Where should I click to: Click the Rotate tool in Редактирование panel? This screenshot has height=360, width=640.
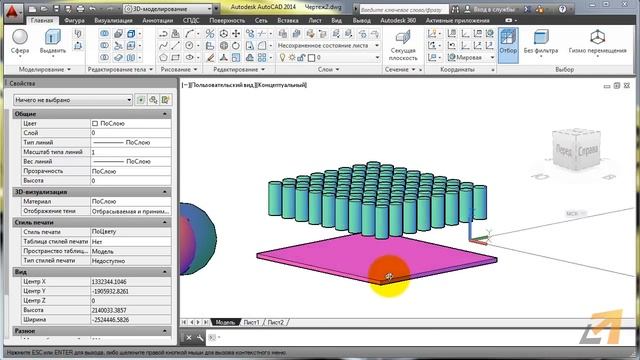tap(236, 45)
